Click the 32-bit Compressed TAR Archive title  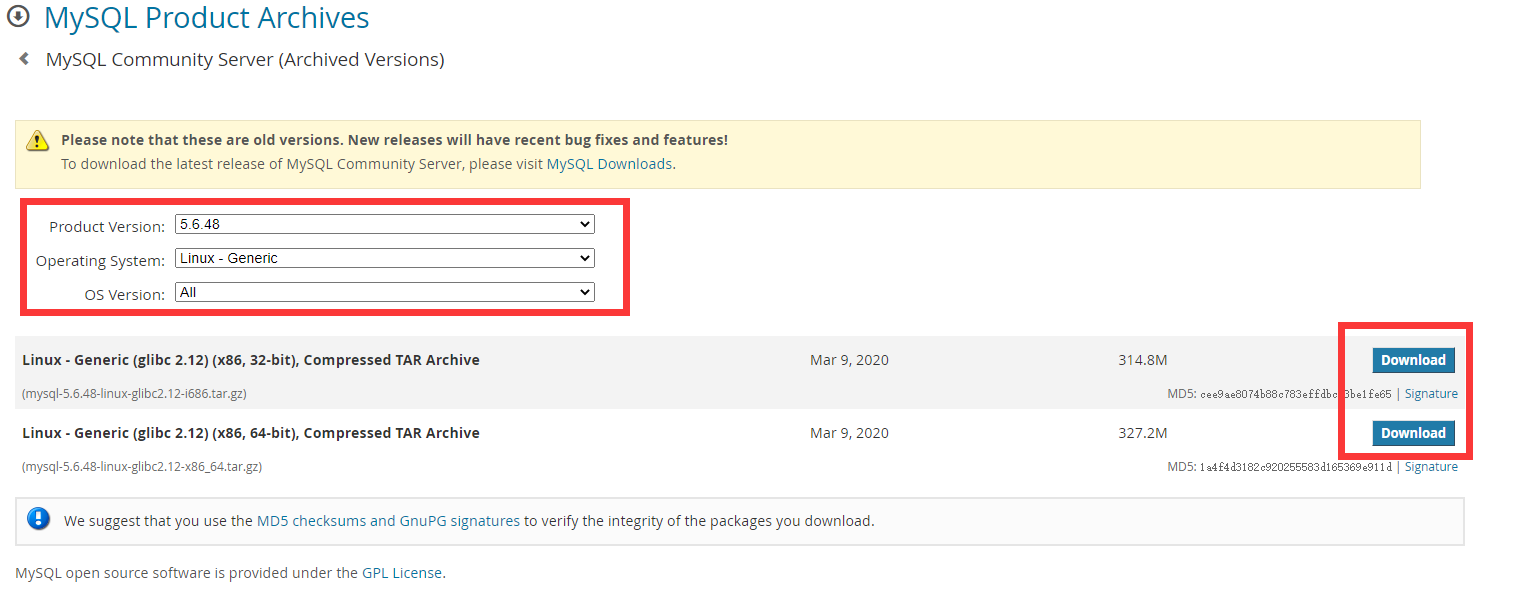[251, 360]
